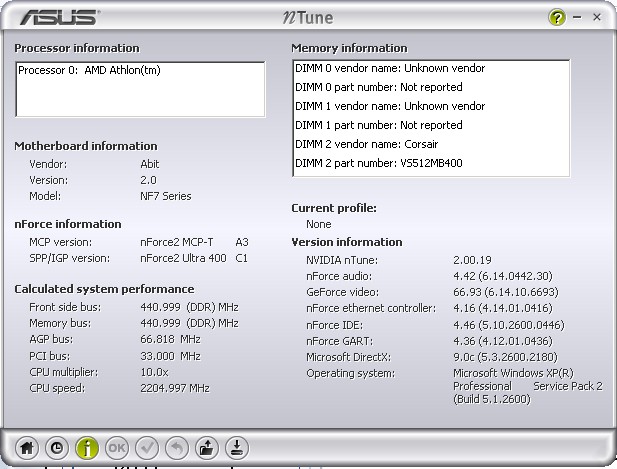617x469 pixels.
Task: Click the Microsoft DirectX value '9.0c (5.3.2600.2180)'
Action: [505, 357]
